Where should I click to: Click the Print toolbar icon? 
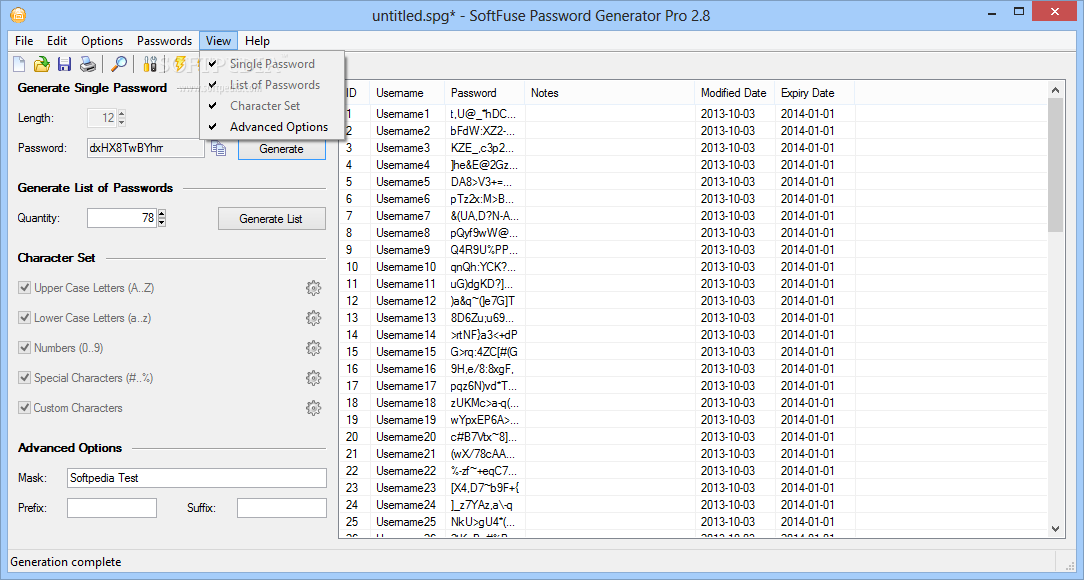(x=88, y=65)
